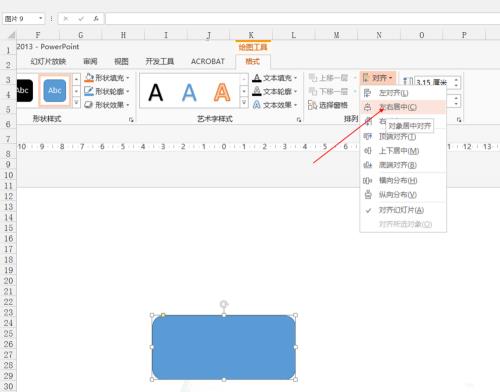Apply the blue Abc shape style

[x=55, y=90]
